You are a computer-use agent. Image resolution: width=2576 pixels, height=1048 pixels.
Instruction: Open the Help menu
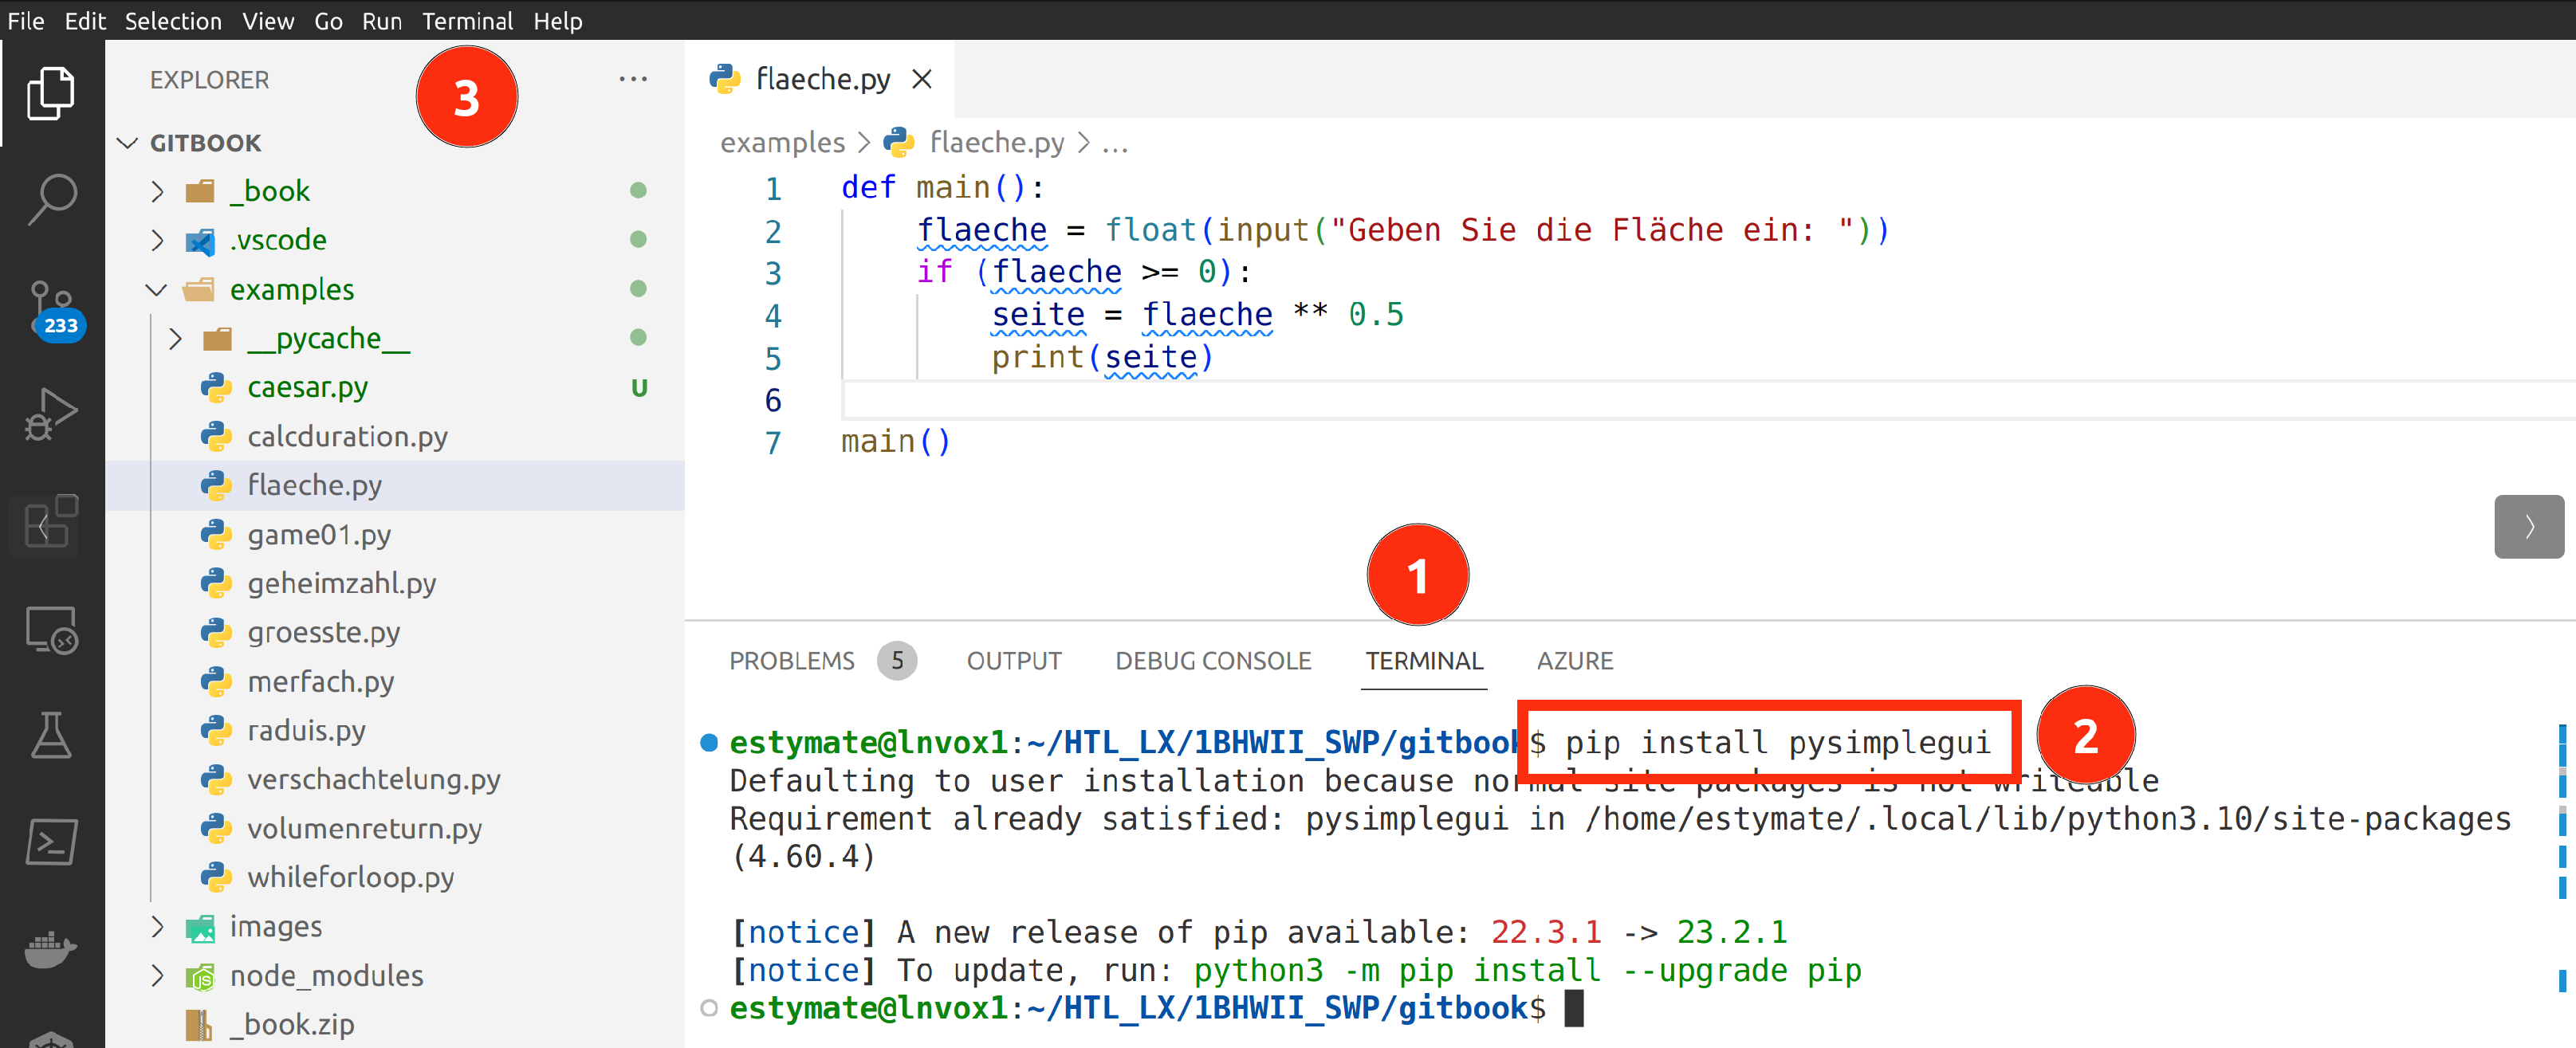(x=557, y=20)
